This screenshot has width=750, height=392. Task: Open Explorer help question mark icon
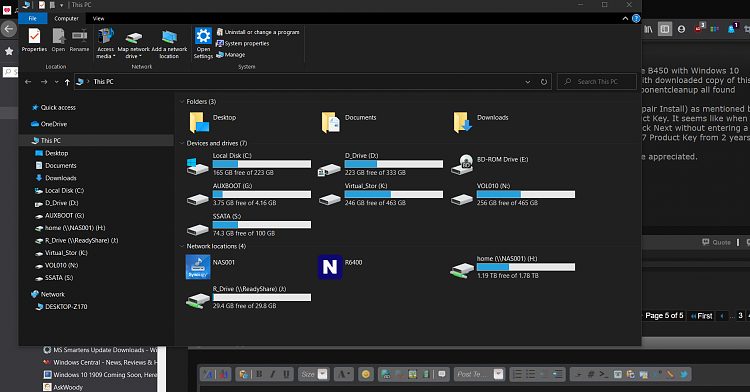tap(636, 19)
